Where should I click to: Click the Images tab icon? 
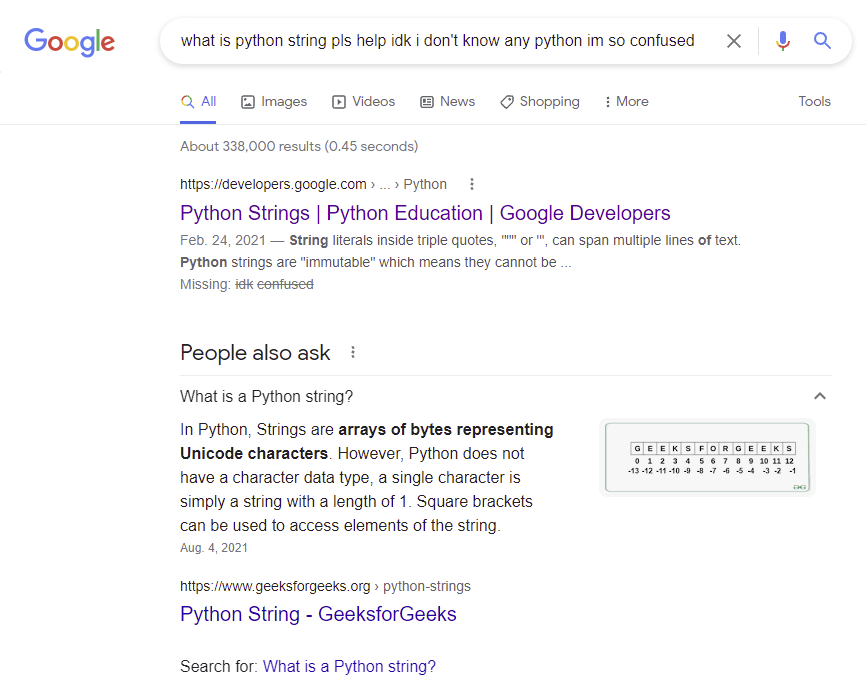(x=249, y=102)
